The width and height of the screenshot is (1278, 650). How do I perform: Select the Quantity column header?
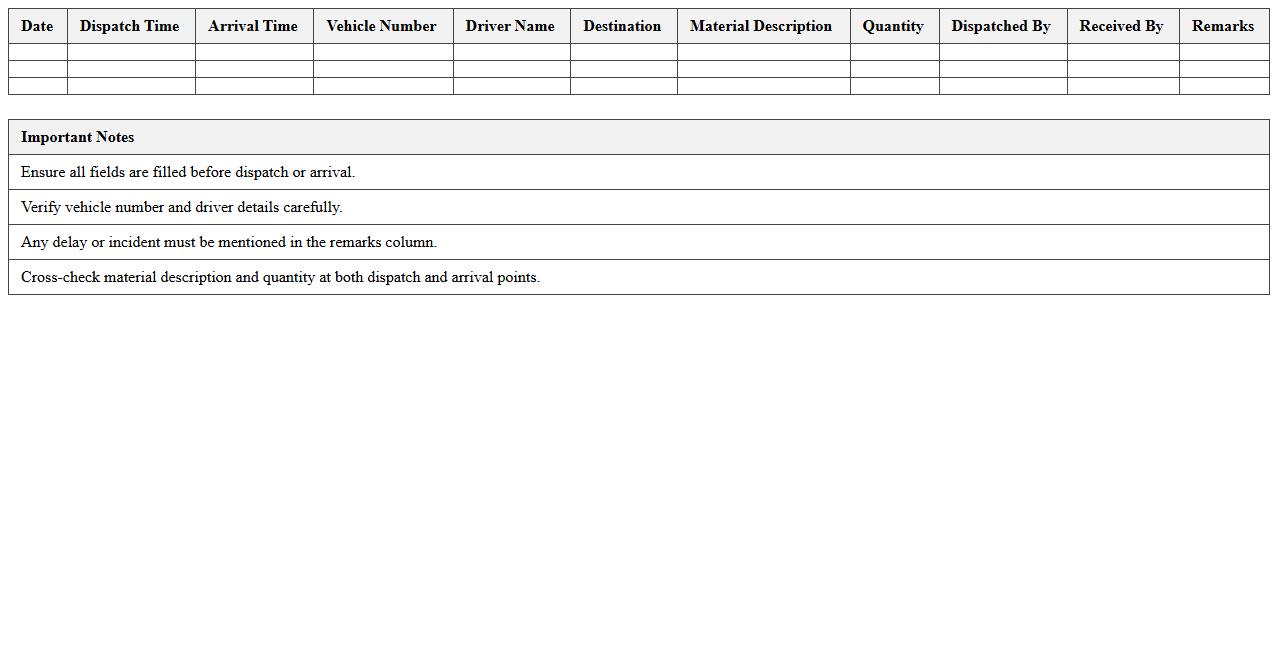click(893, 26)
